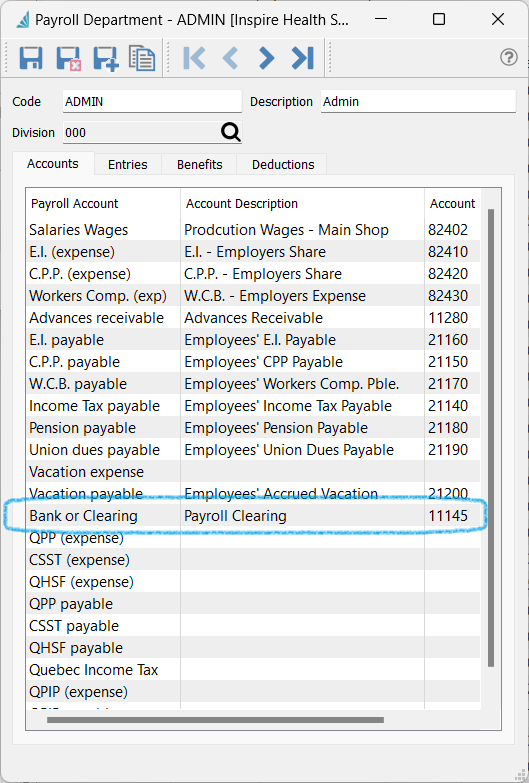529x783 pixels.
Task: Click account number 82402
Action: 448,230
